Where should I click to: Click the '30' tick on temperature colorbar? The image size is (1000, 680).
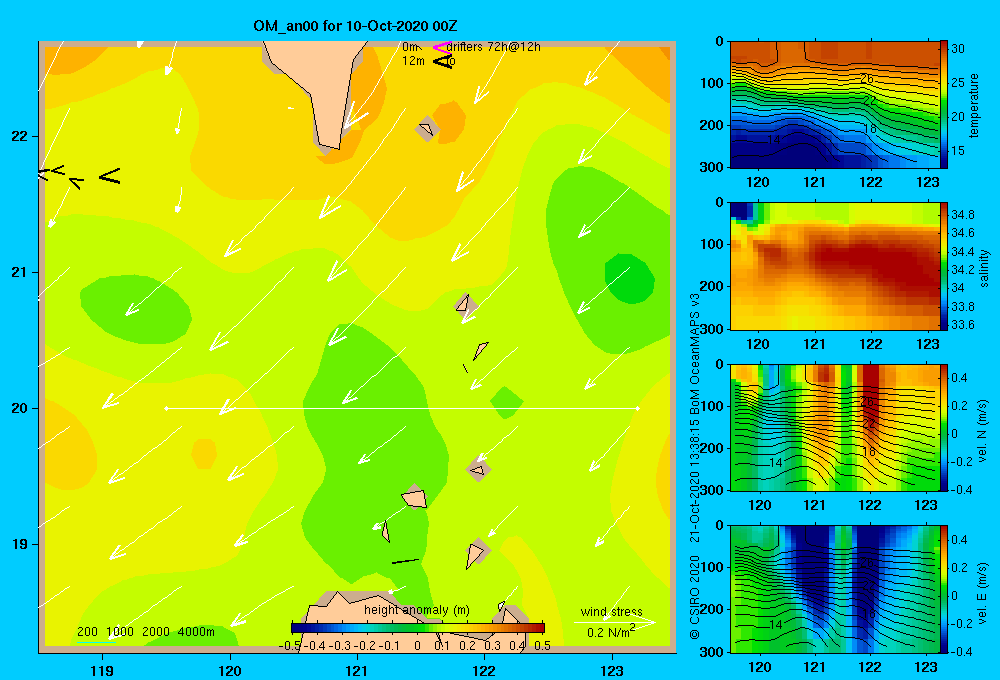(x=958, y=48)
